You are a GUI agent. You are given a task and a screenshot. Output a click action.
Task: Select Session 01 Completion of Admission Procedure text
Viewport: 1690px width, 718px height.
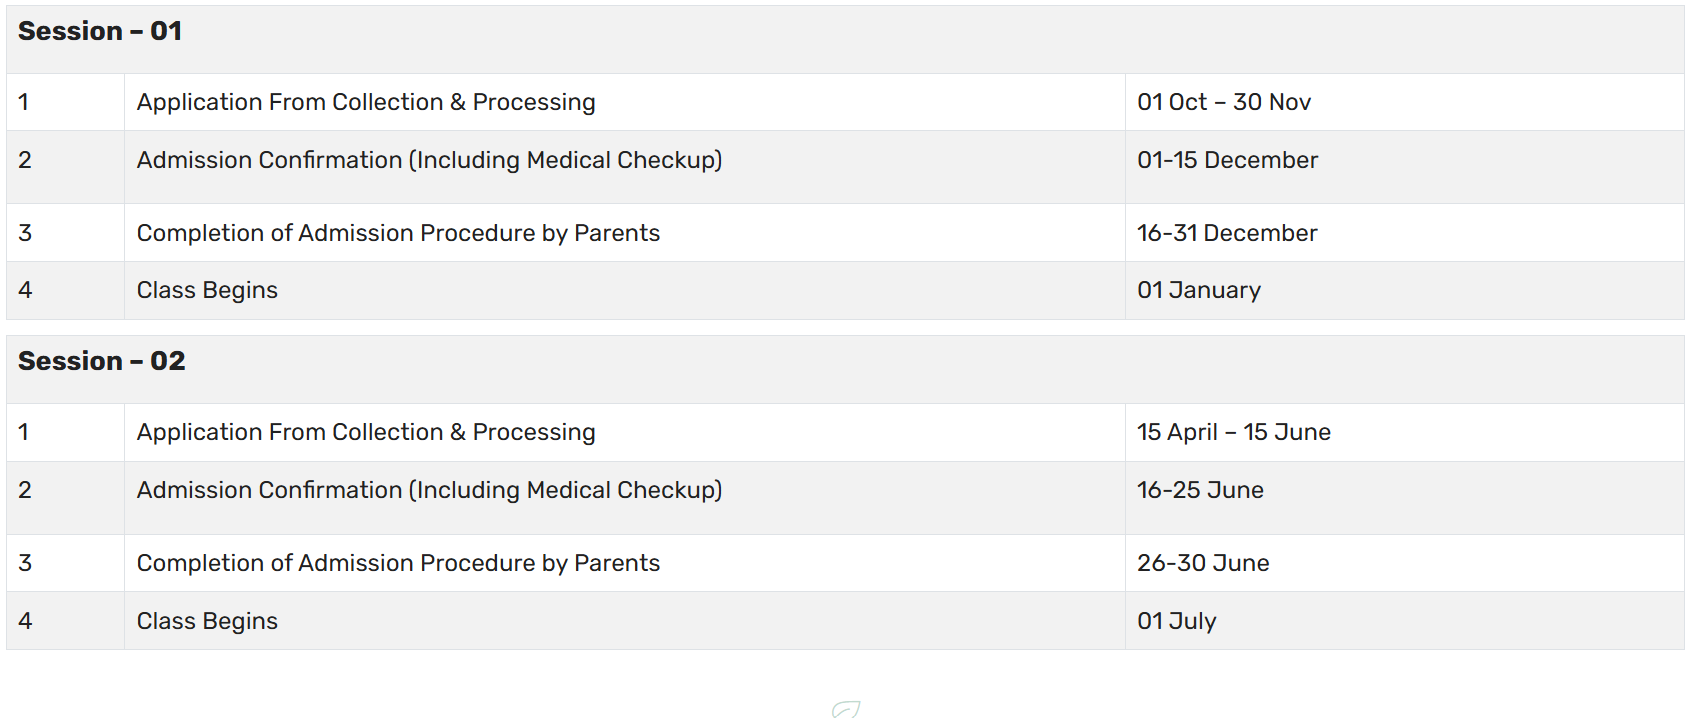[x=398, y=234]
